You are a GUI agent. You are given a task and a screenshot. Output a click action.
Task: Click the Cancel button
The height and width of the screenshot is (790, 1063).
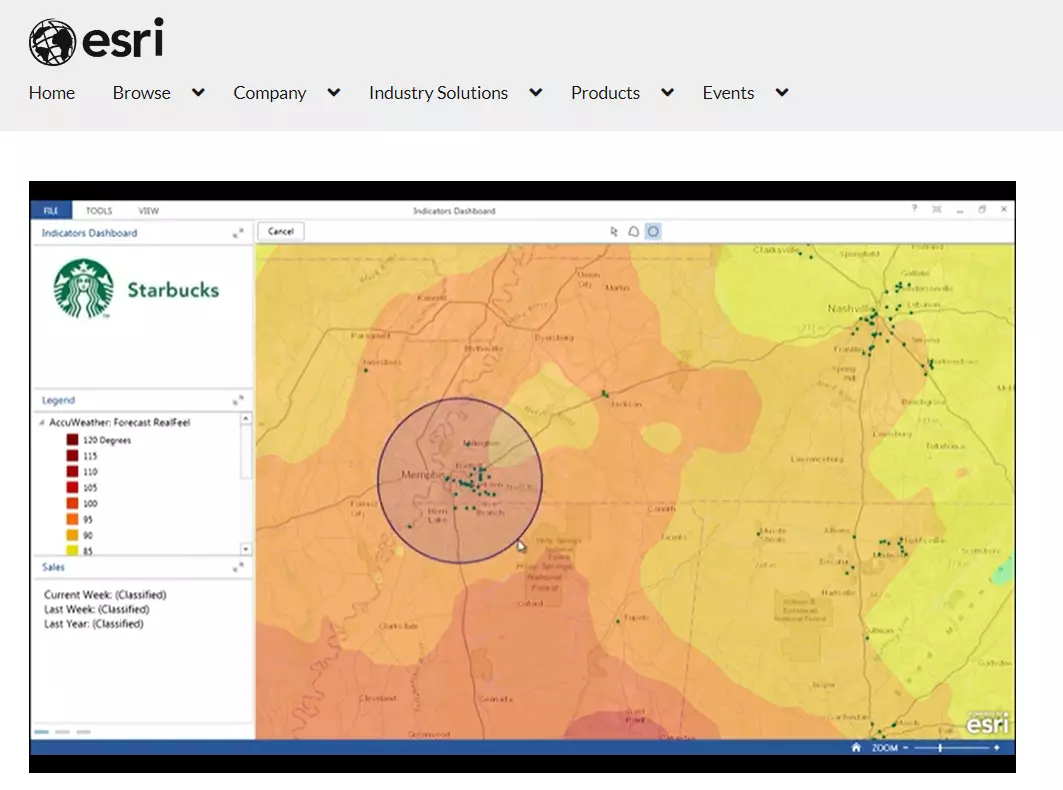pos(281,231)
